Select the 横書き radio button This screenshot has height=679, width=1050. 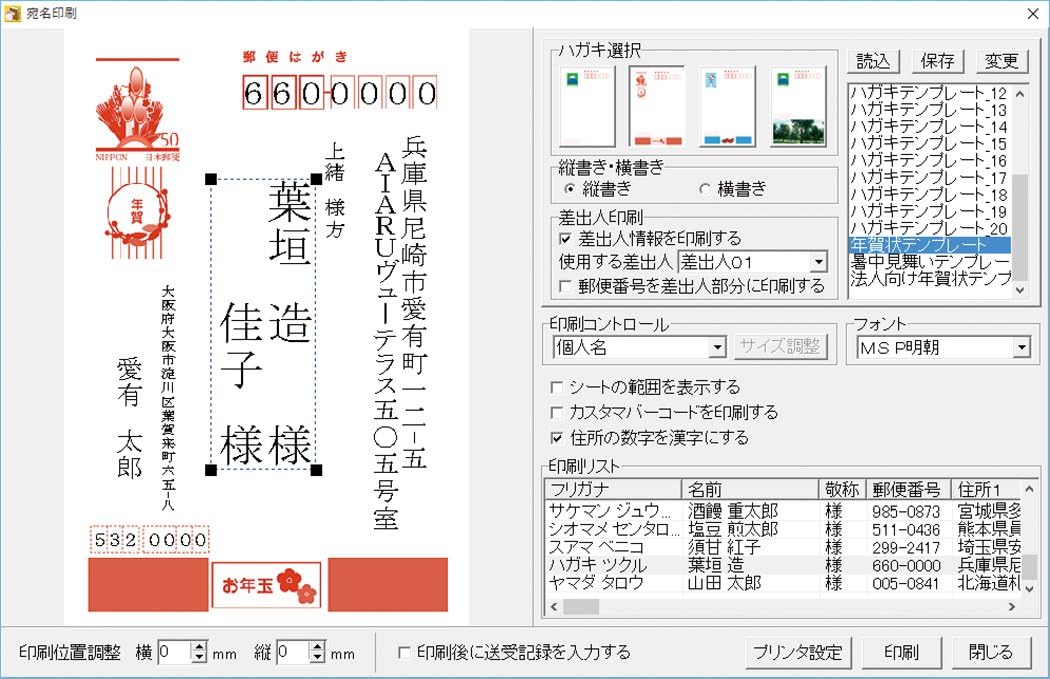705,188
